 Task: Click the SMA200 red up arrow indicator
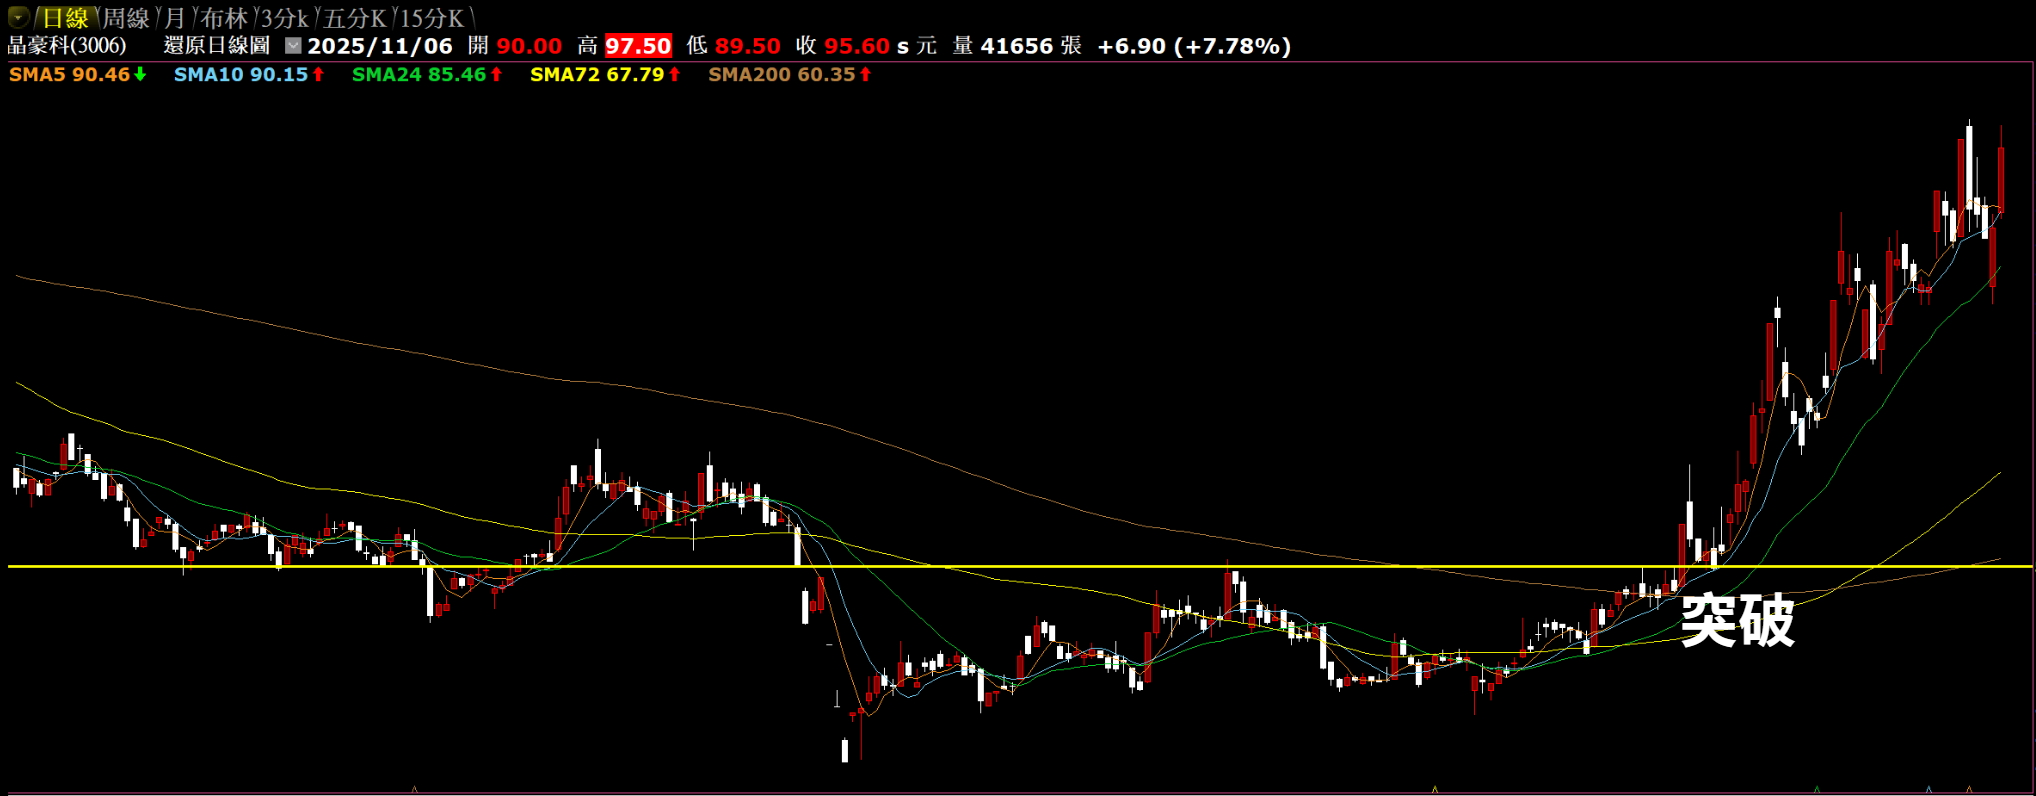[865, 74]
